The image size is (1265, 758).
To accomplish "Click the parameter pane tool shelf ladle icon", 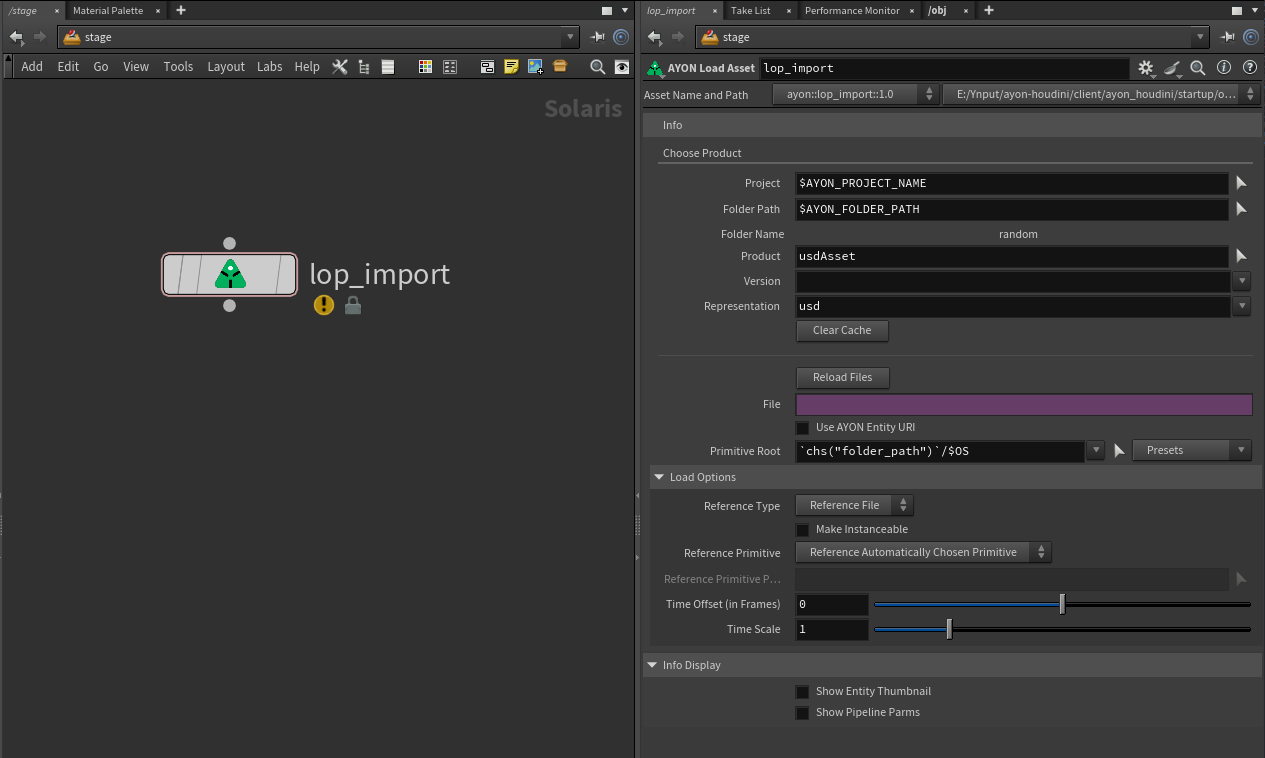I will point(1173,68).
